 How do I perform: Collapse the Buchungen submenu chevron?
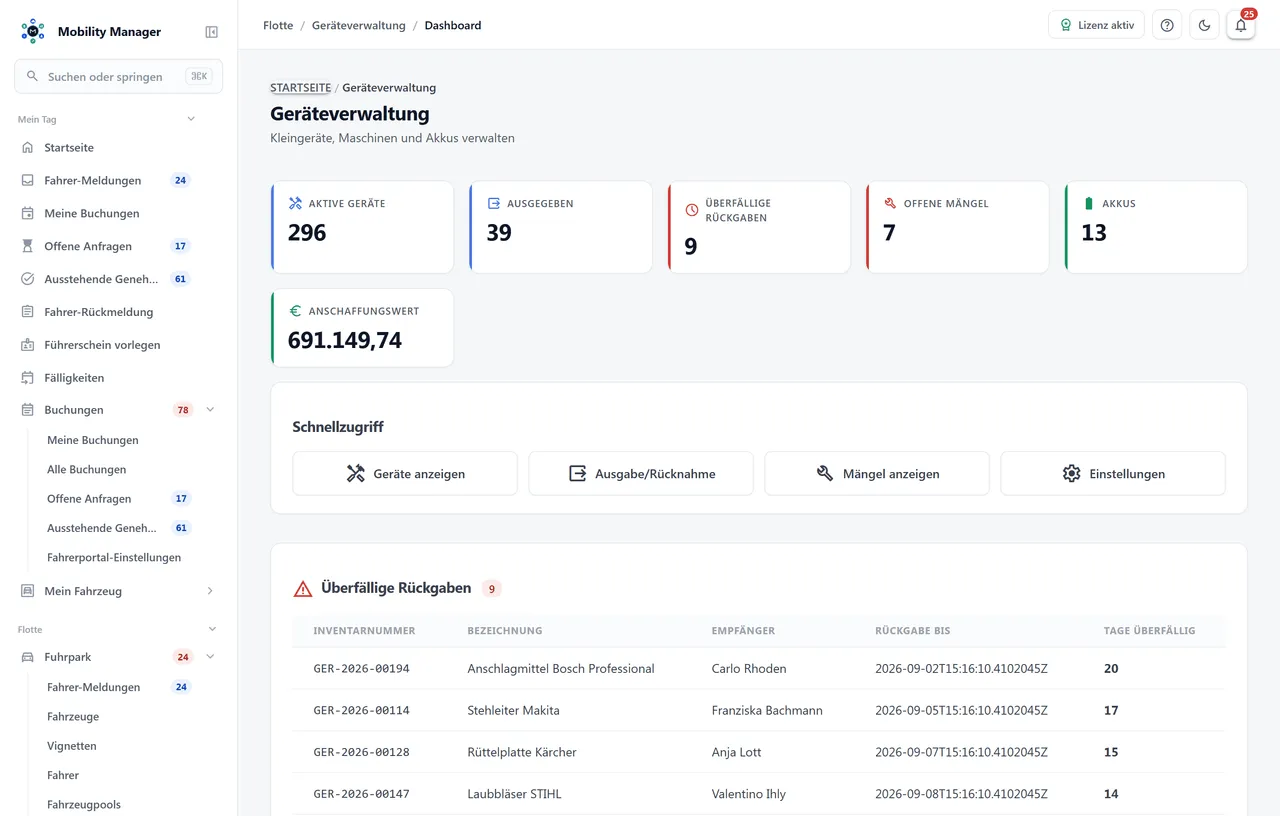210,410
